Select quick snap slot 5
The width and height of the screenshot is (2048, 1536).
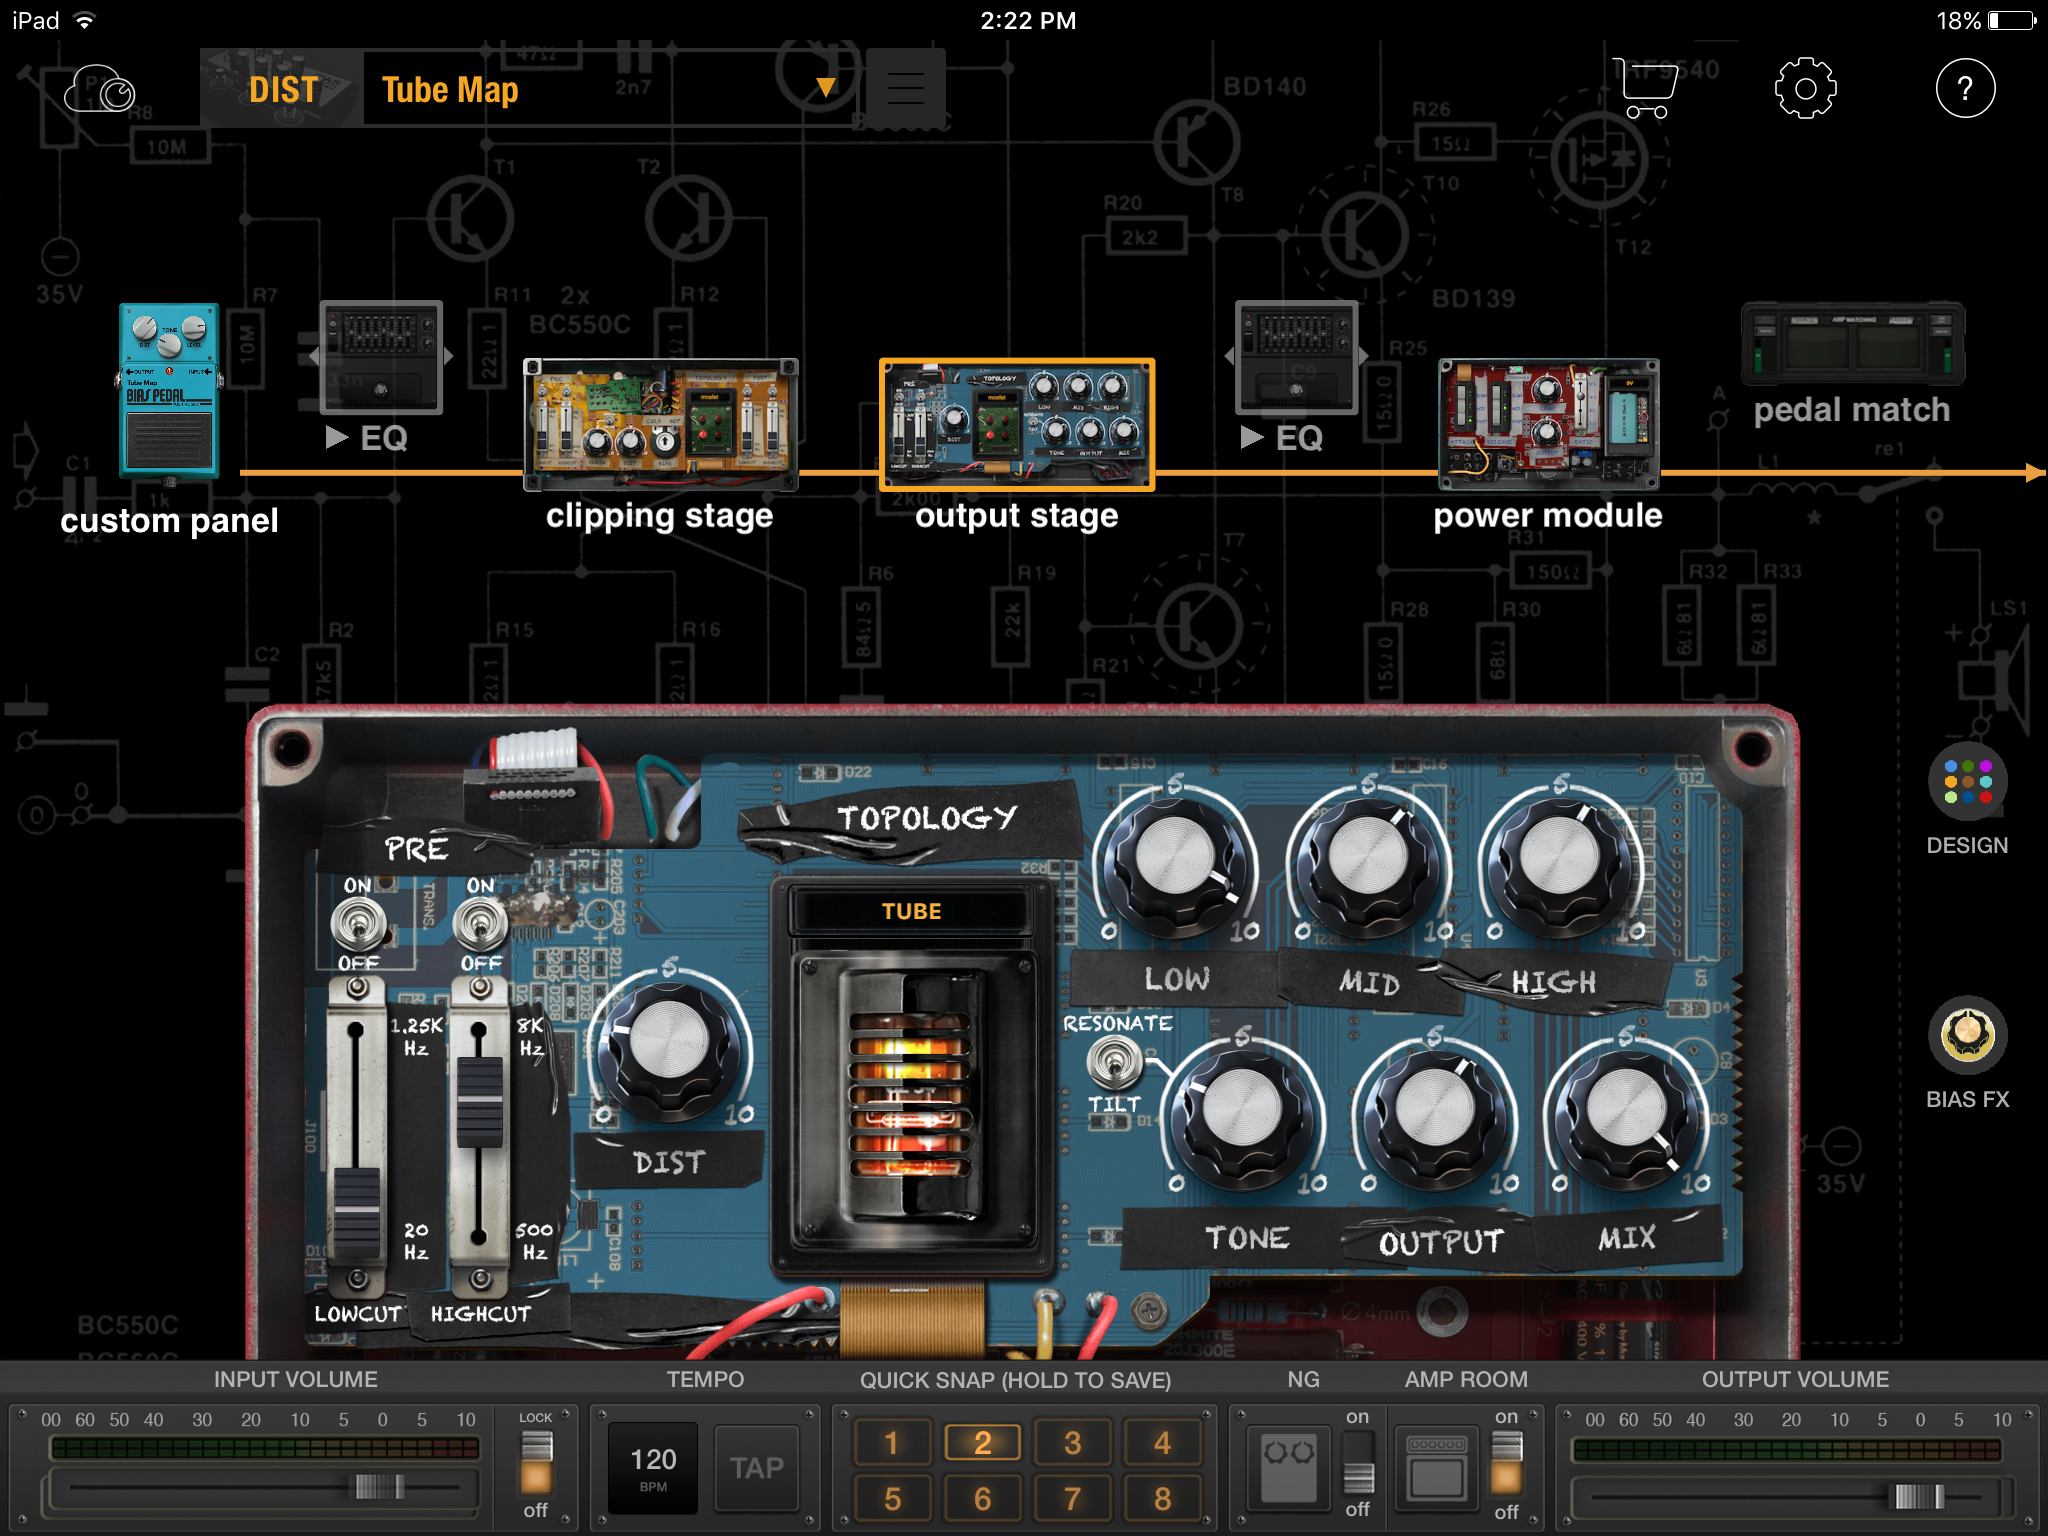tap(892, 1498)
